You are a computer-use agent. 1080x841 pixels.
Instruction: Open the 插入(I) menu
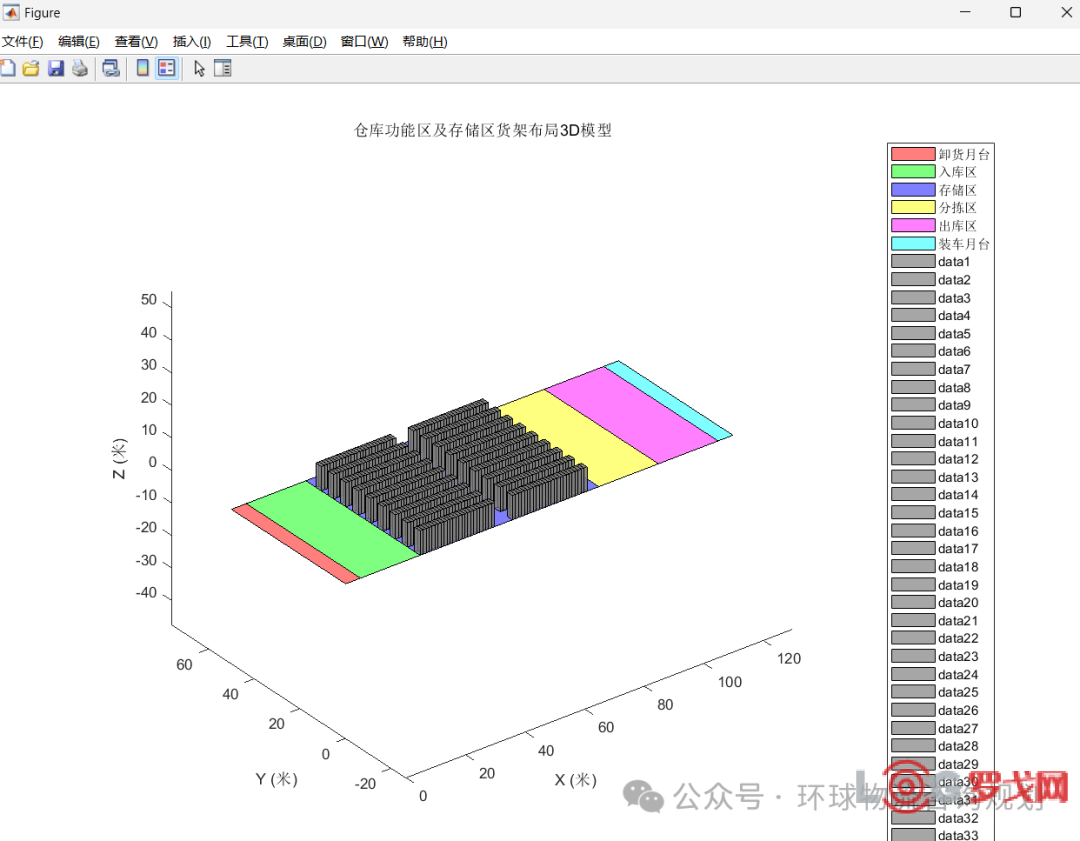(x=191, y=42)
